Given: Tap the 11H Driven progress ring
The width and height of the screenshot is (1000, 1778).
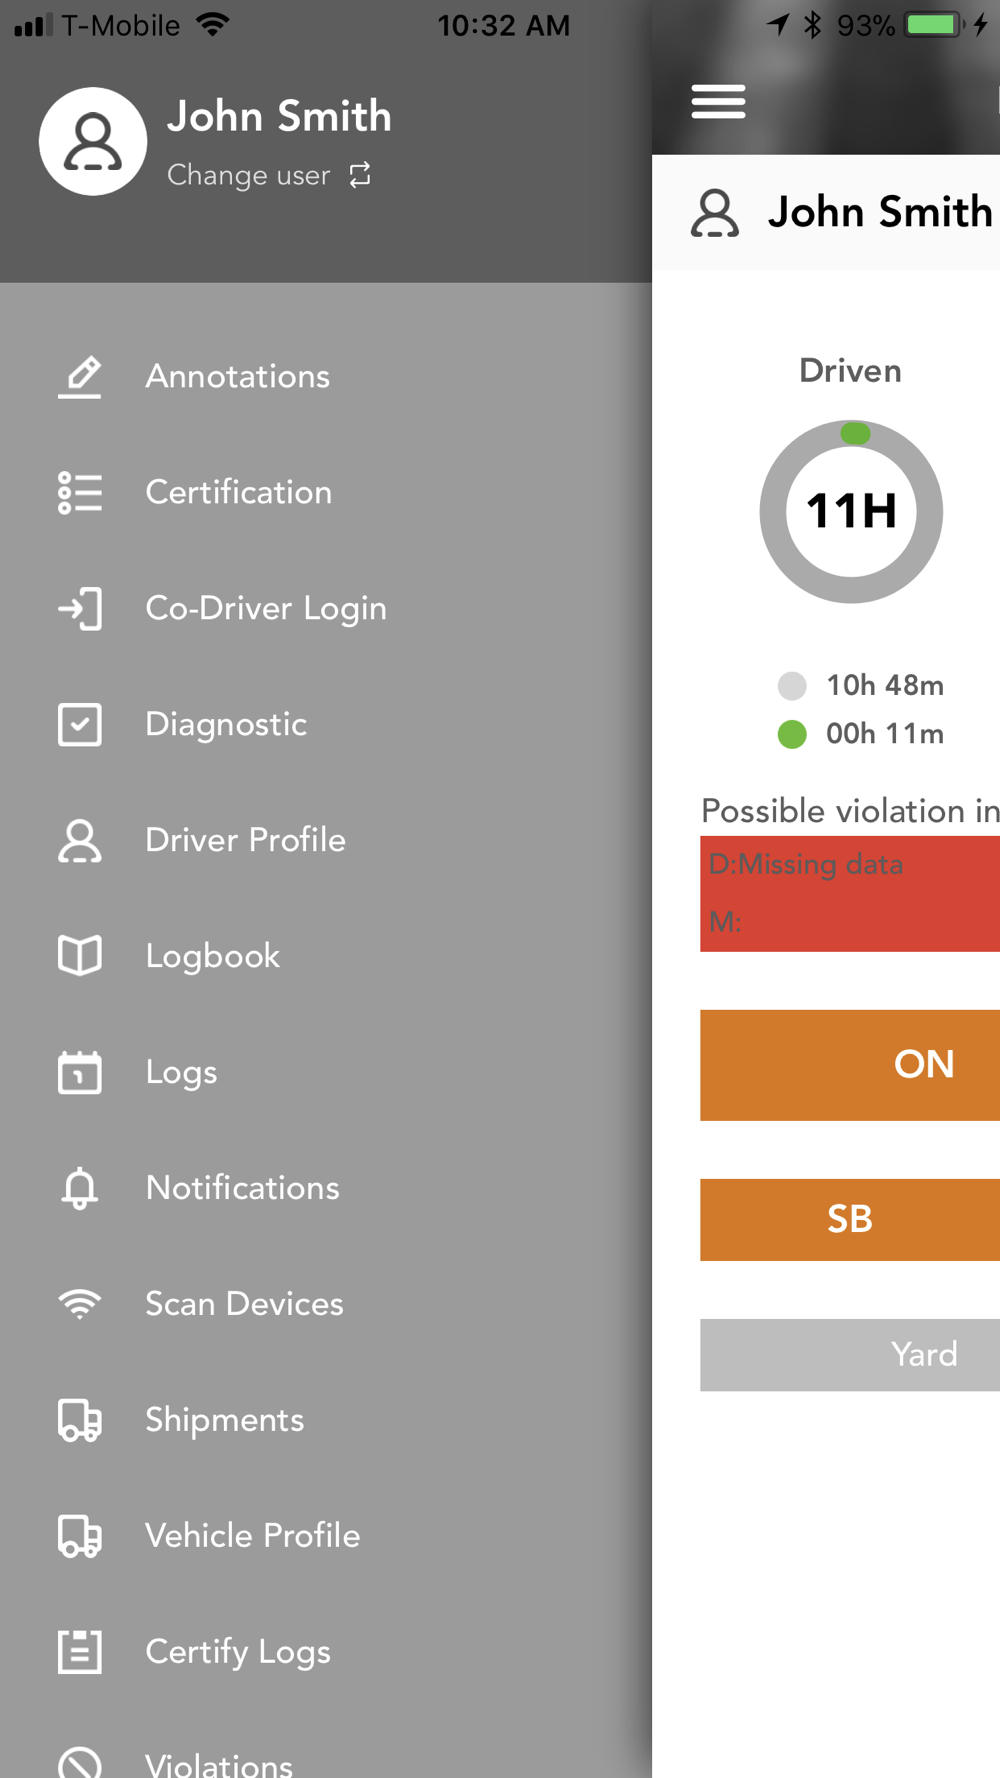Looking at the screenshot, I should point(851,511).
